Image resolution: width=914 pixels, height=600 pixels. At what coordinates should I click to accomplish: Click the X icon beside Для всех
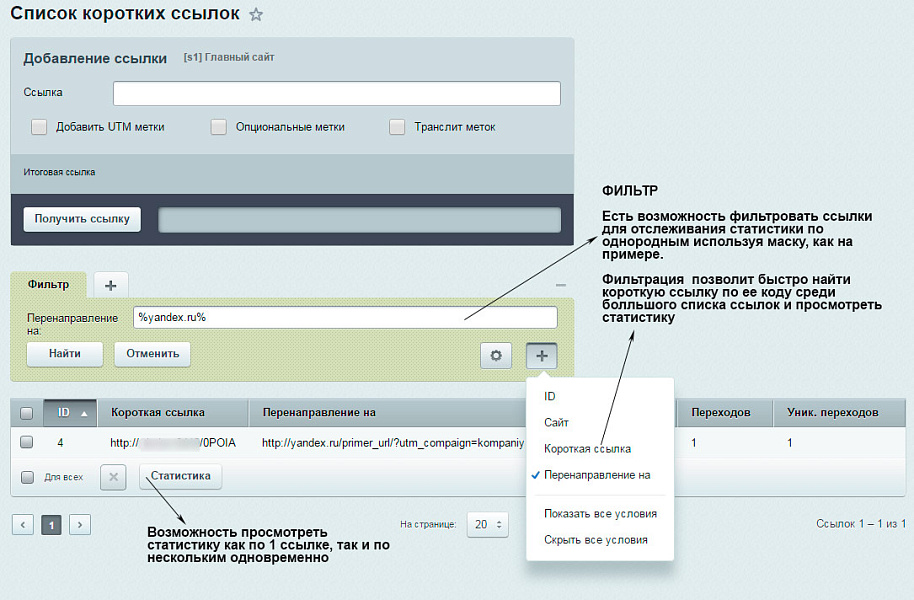click(x=113, y=477)
